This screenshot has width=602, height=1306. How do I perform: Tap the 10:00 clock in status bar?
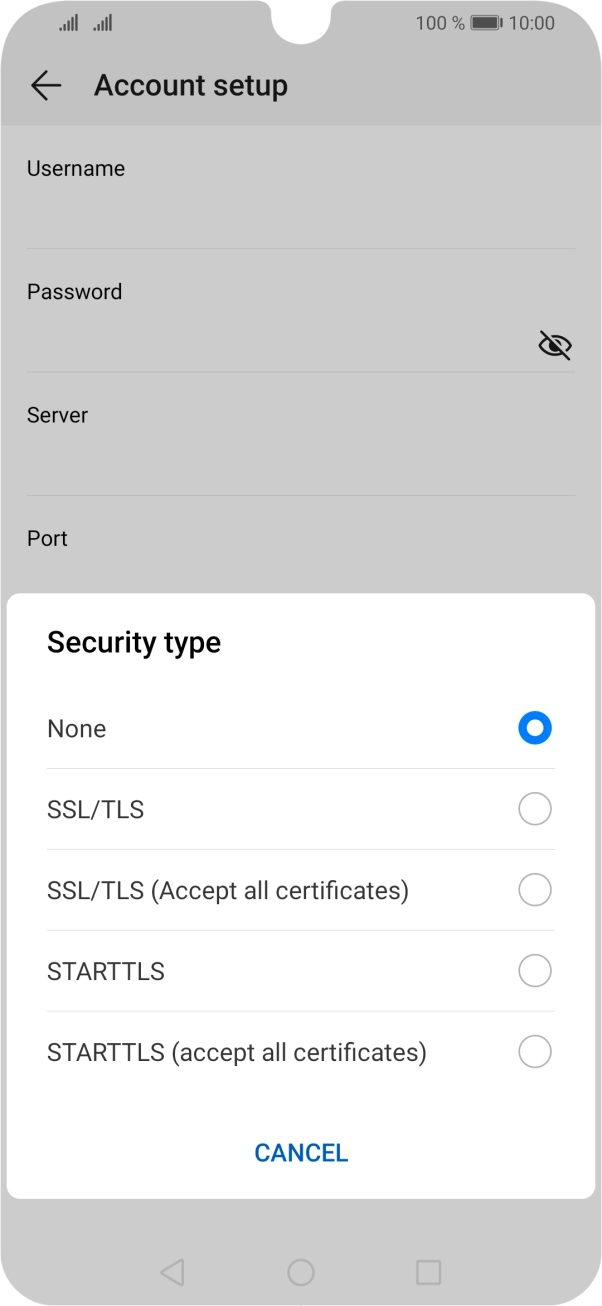pyautogui.click(x=532, y=23)
